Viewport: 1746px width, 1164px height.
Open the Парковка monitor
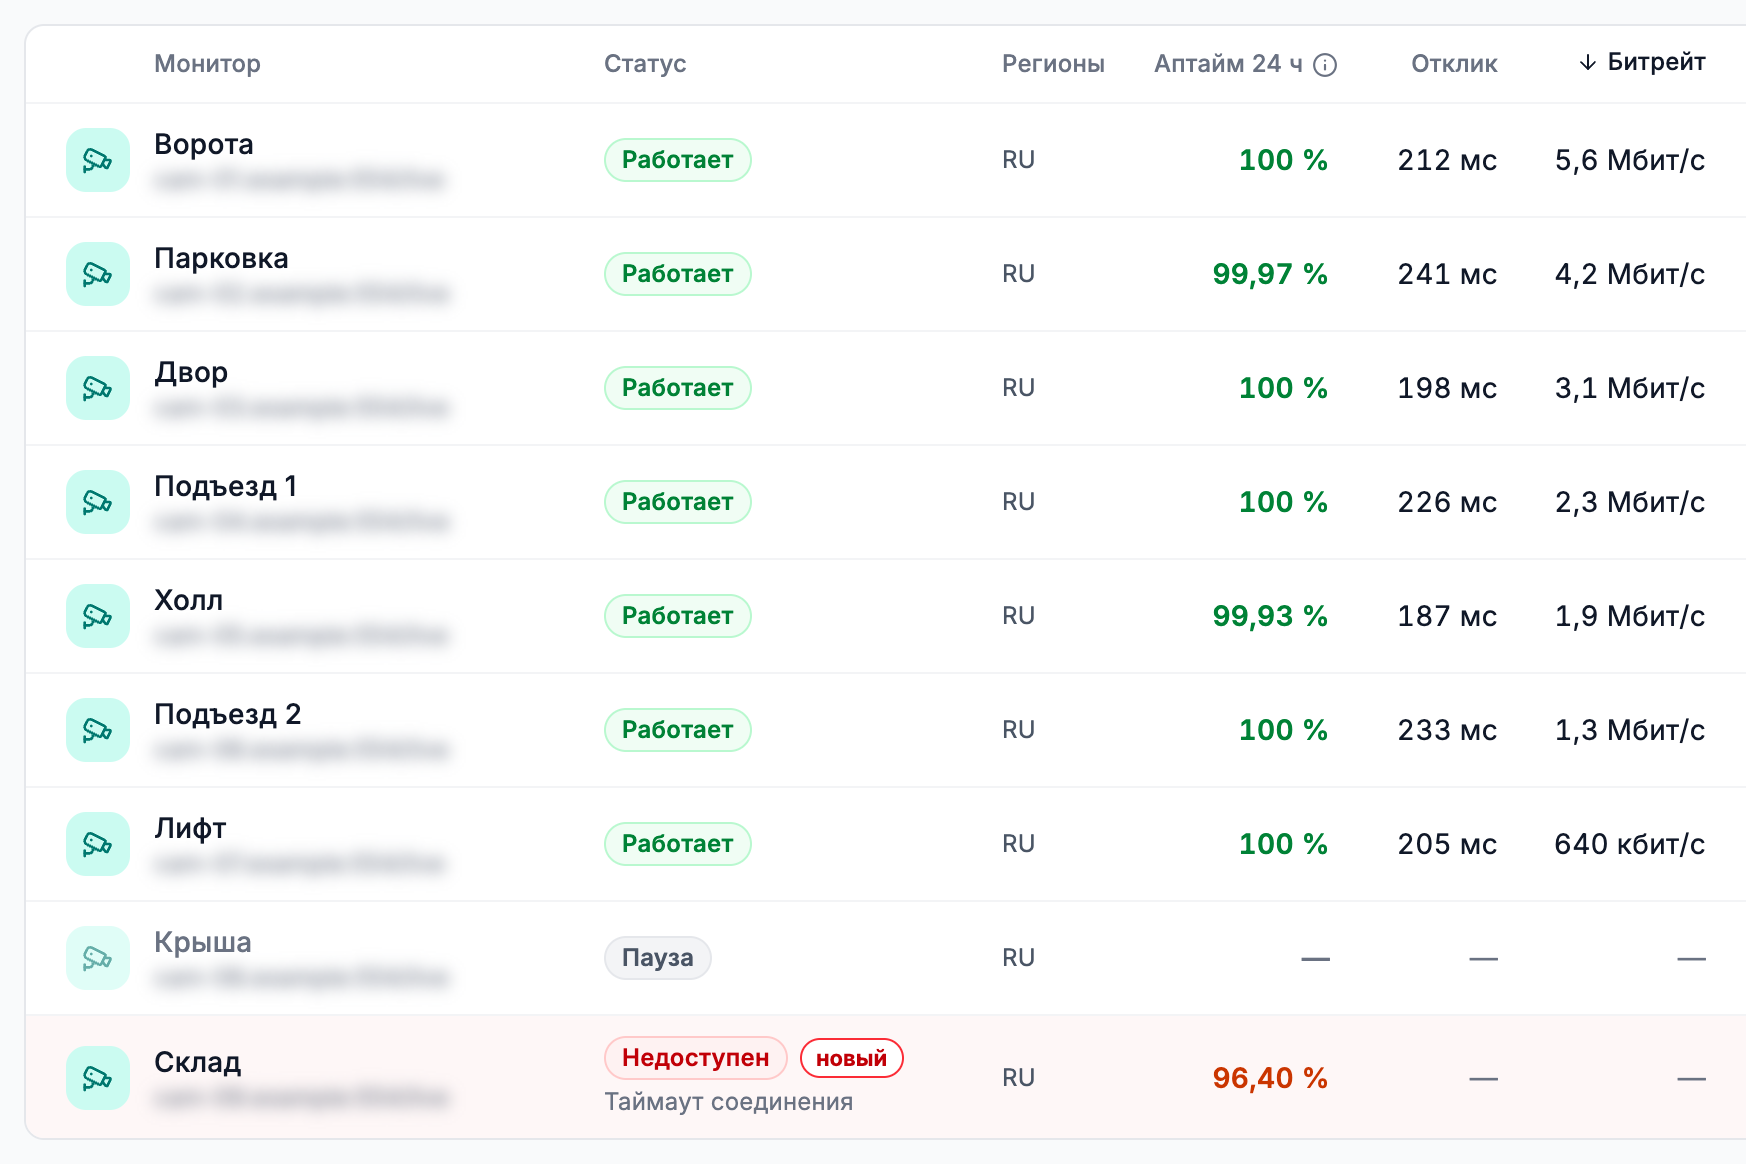pyautogui.click(x=221, y=258)
